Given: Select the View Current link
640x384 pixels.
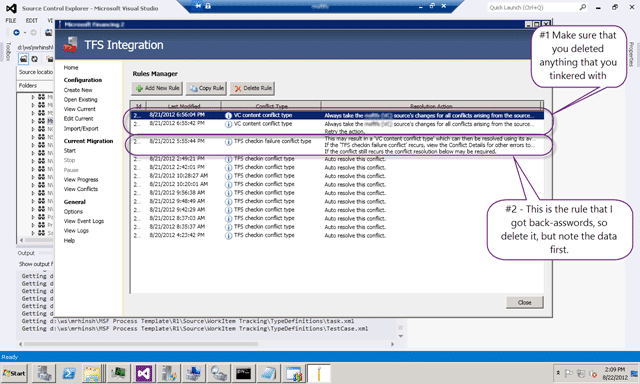Looking at the screenshot, I should pos(80,109).
